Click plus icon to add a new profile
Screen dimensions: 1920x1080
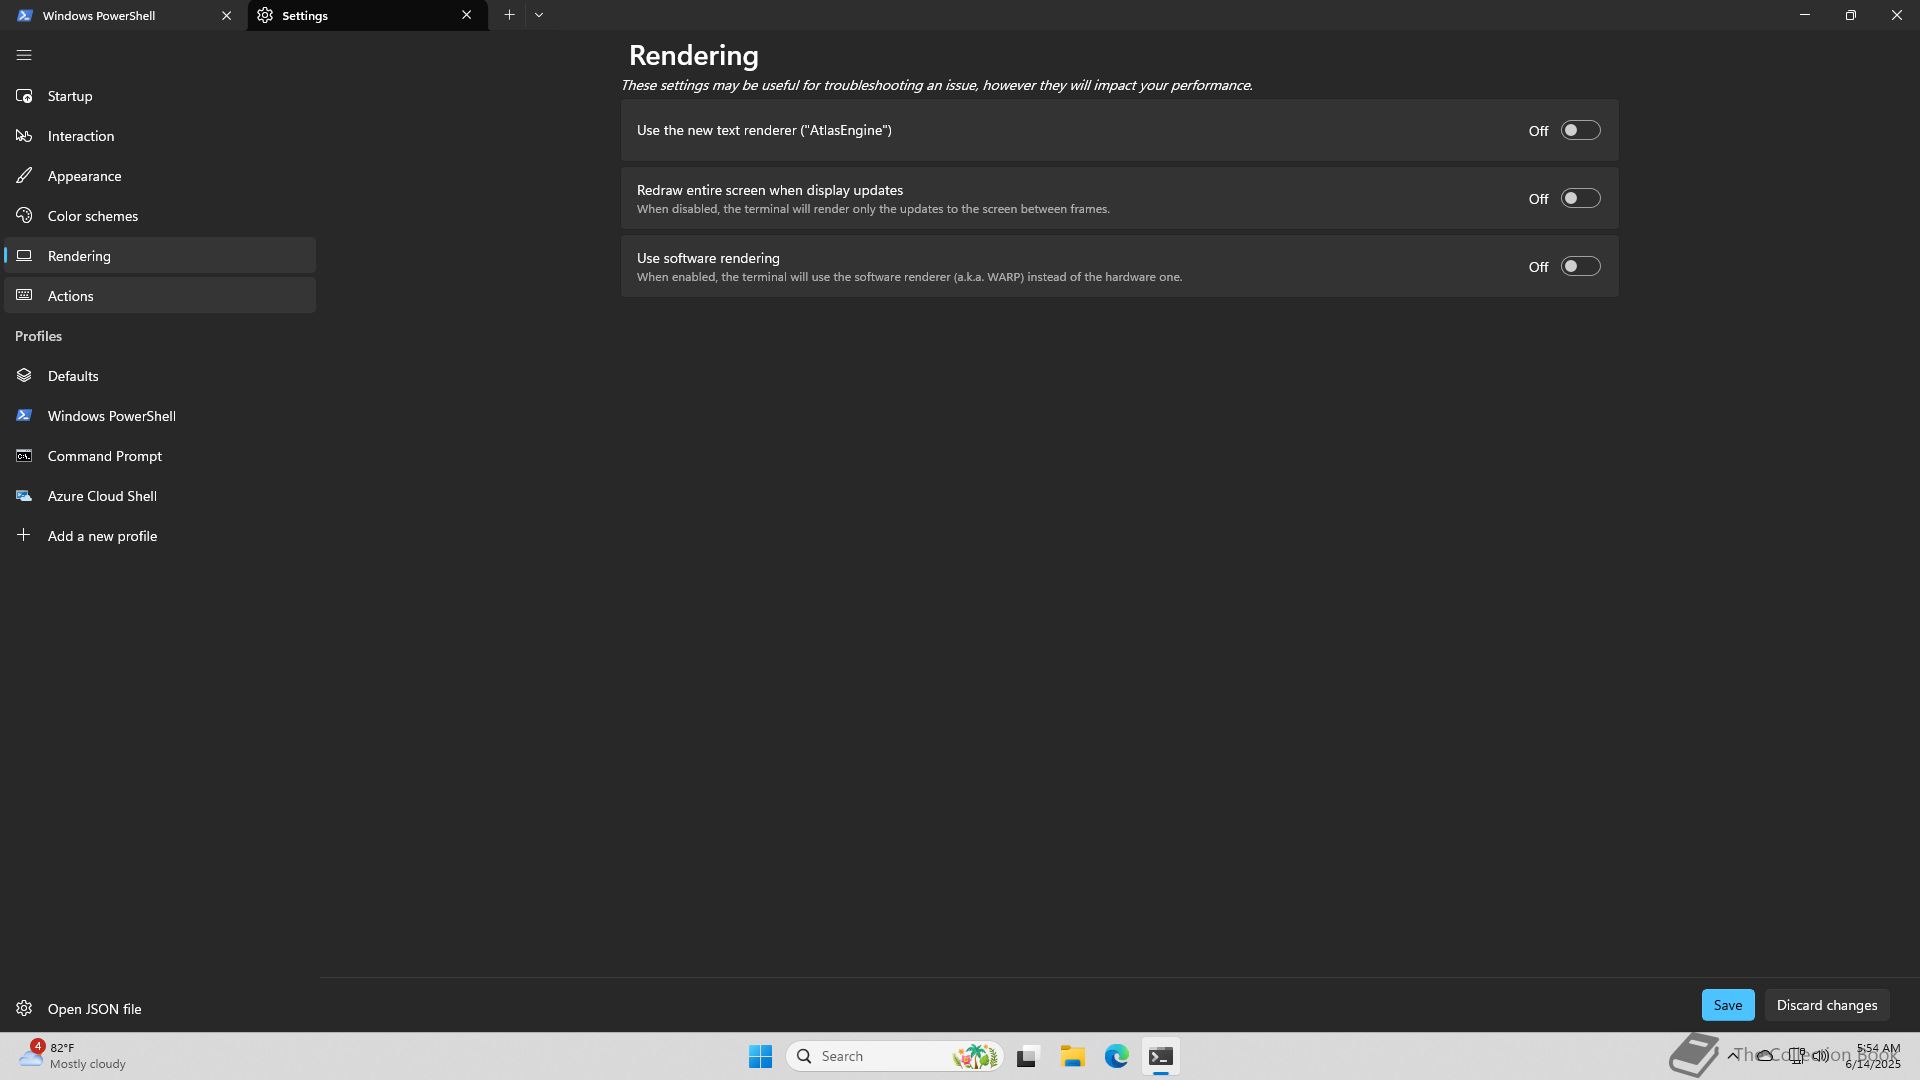[24, 536]
